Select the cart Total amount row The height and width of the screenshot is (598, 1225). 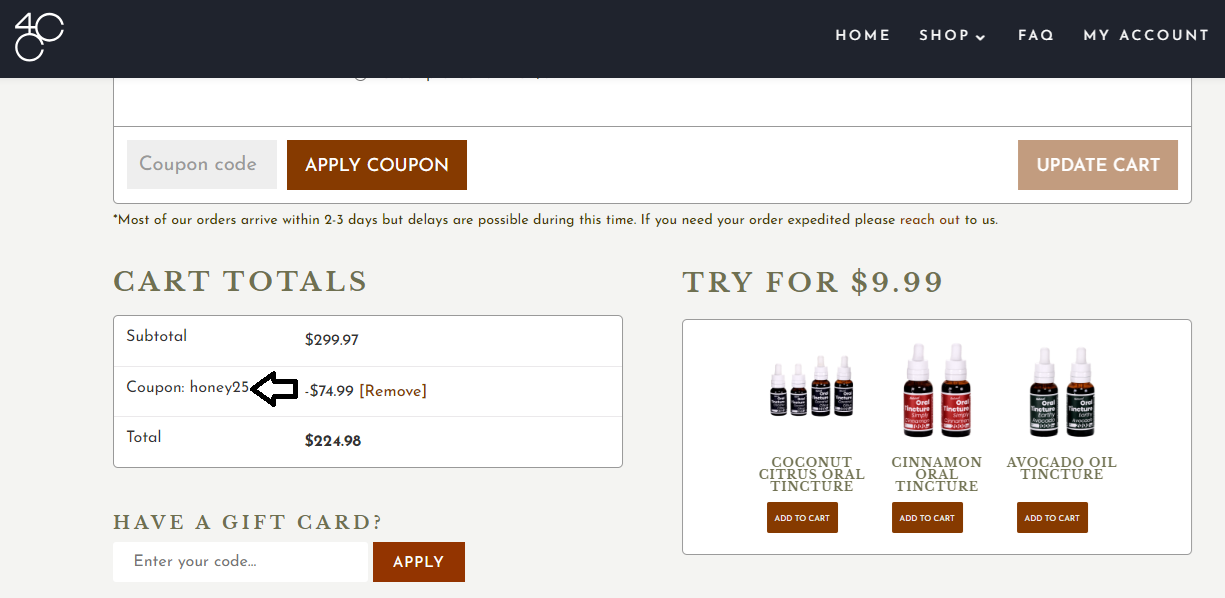click(331, 440)
